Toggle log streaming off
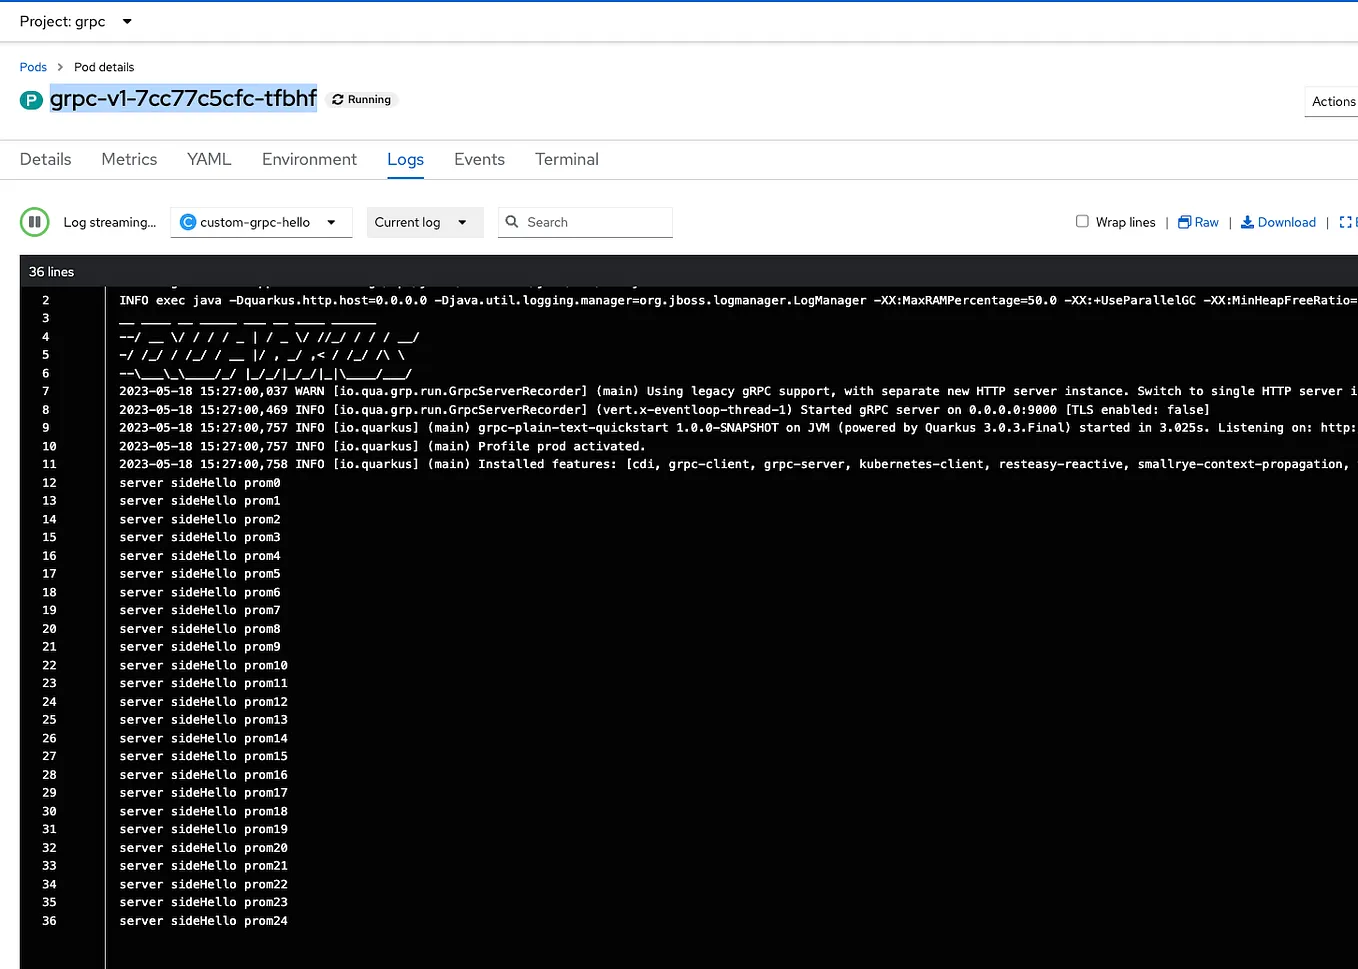 pyautogui.click(x=34, y=221)
